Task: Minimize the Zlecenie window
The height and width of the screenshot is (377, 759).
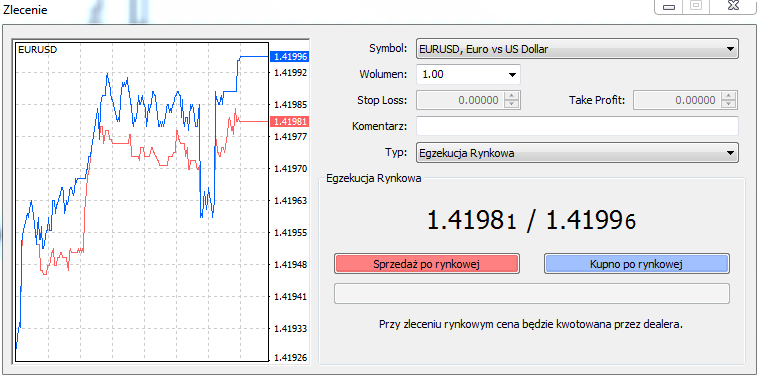Action: point(669,6)
